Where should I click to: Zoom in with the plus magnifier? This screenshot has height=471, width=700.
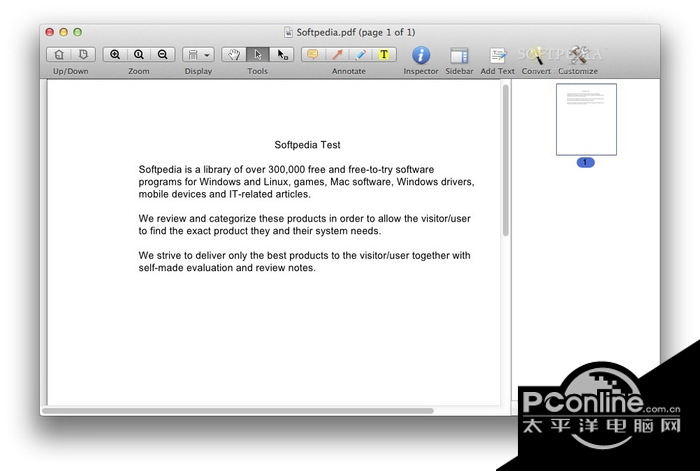[115, 54]
